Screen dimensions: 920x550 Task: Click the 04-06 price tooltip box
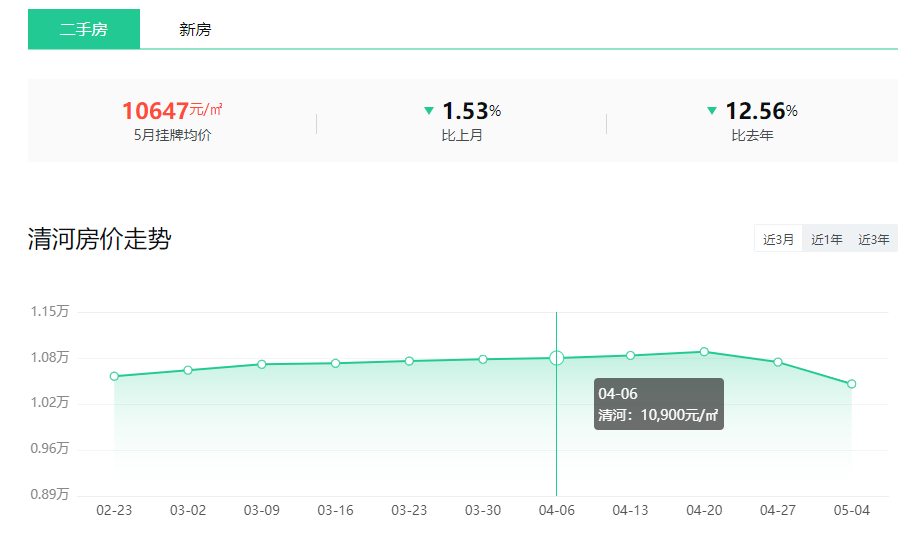point(658,404)
